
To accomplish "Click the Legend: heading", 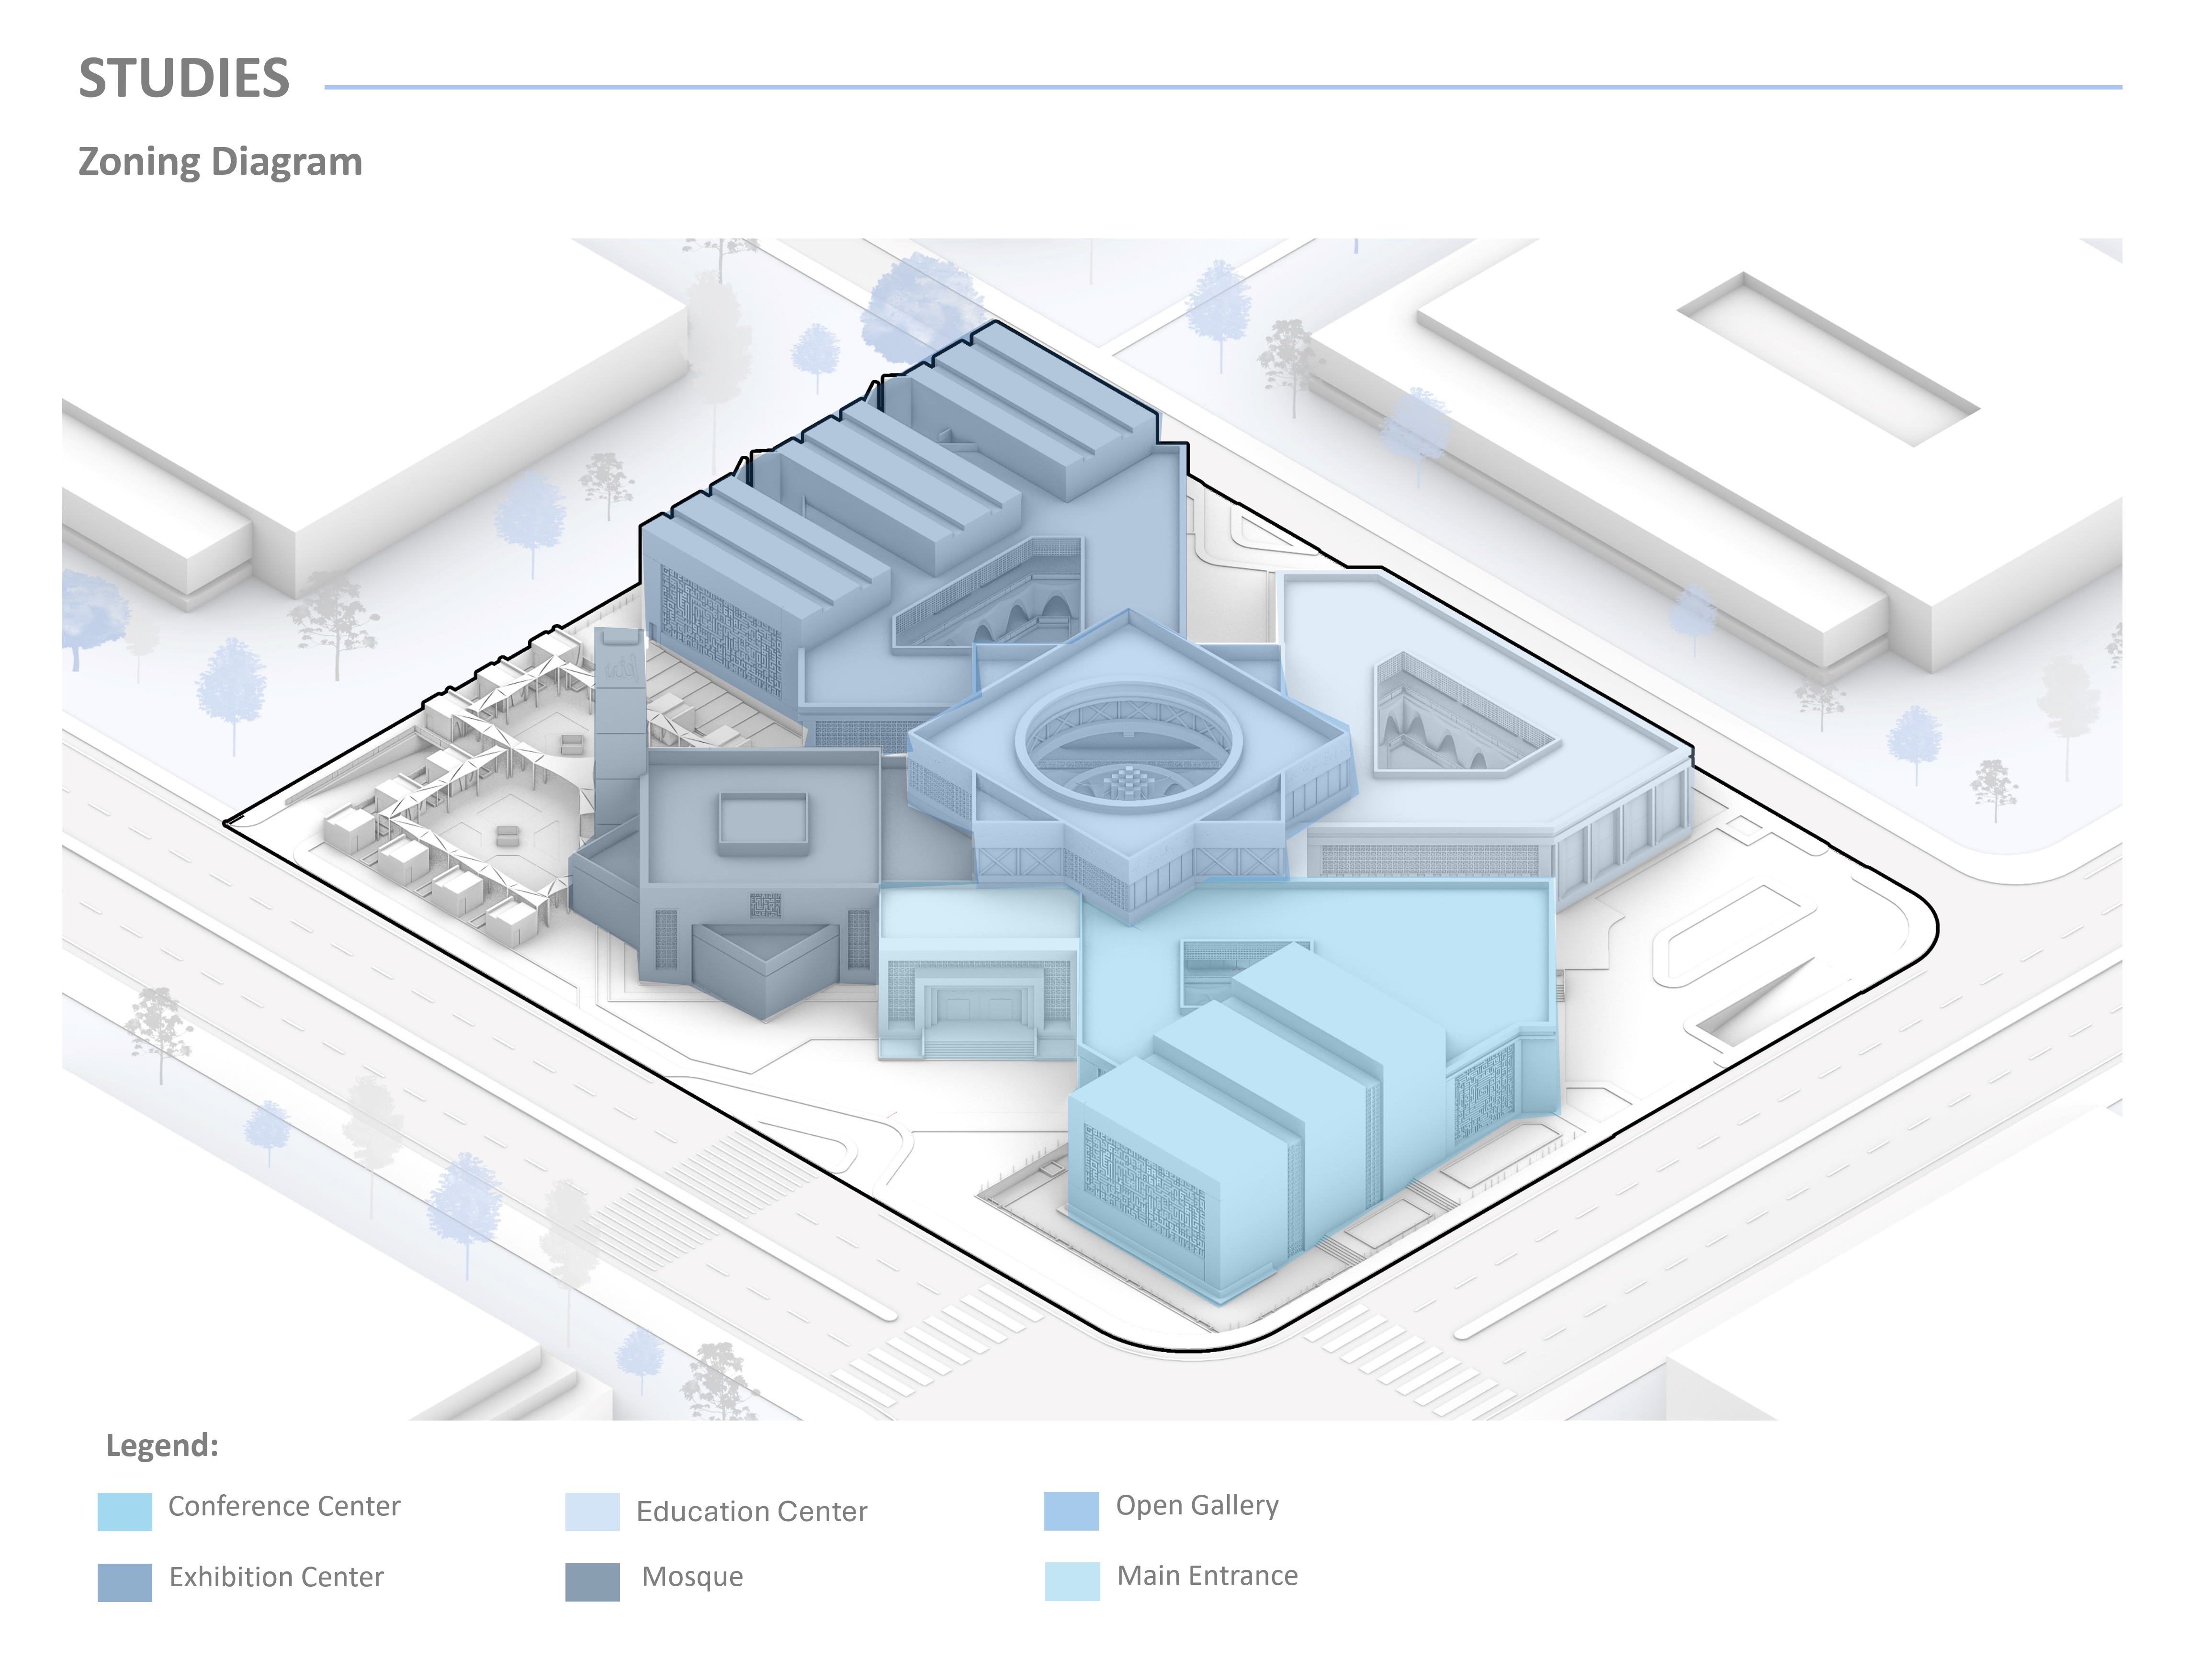I will click(x=162, y=1445).
